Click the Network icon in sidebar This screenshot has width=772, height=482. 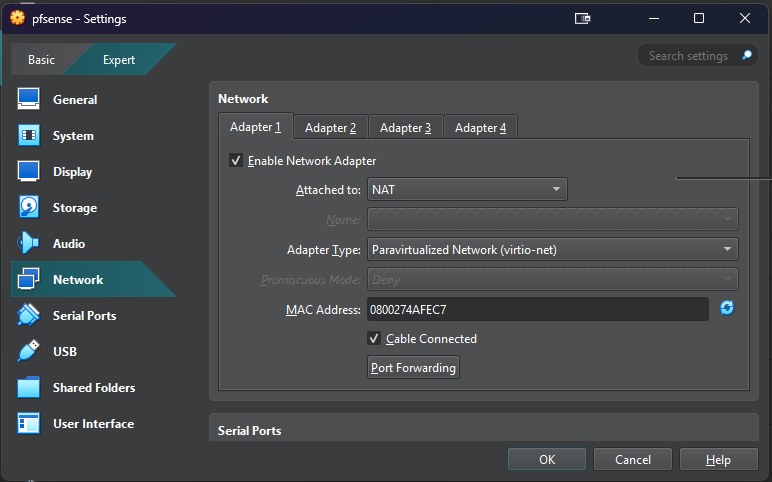(29, 279)
